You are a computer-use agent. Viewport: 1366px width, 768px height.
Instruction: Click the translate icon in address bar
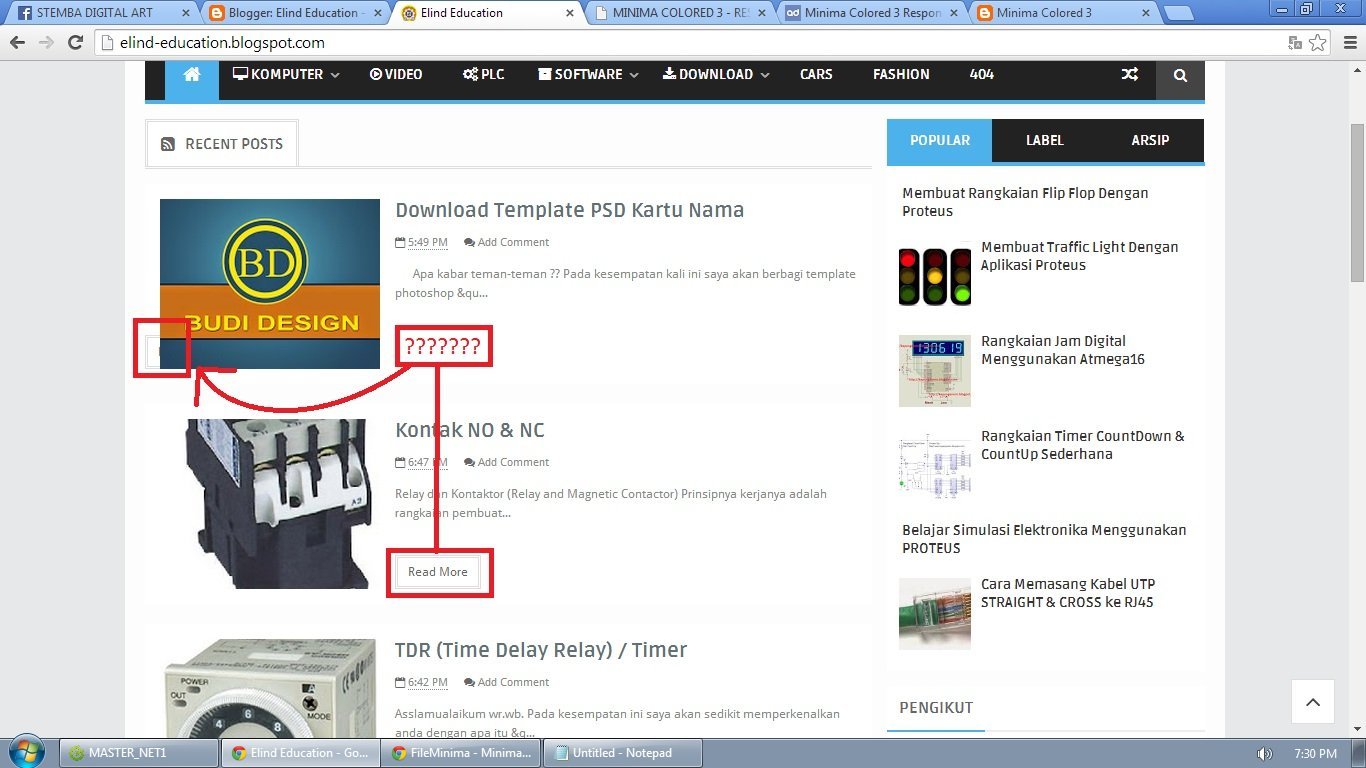1295,43
